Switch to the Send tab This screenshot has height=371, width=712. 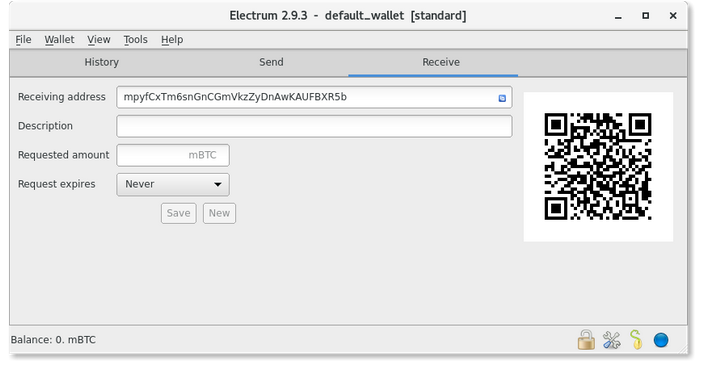pos(271,62)
